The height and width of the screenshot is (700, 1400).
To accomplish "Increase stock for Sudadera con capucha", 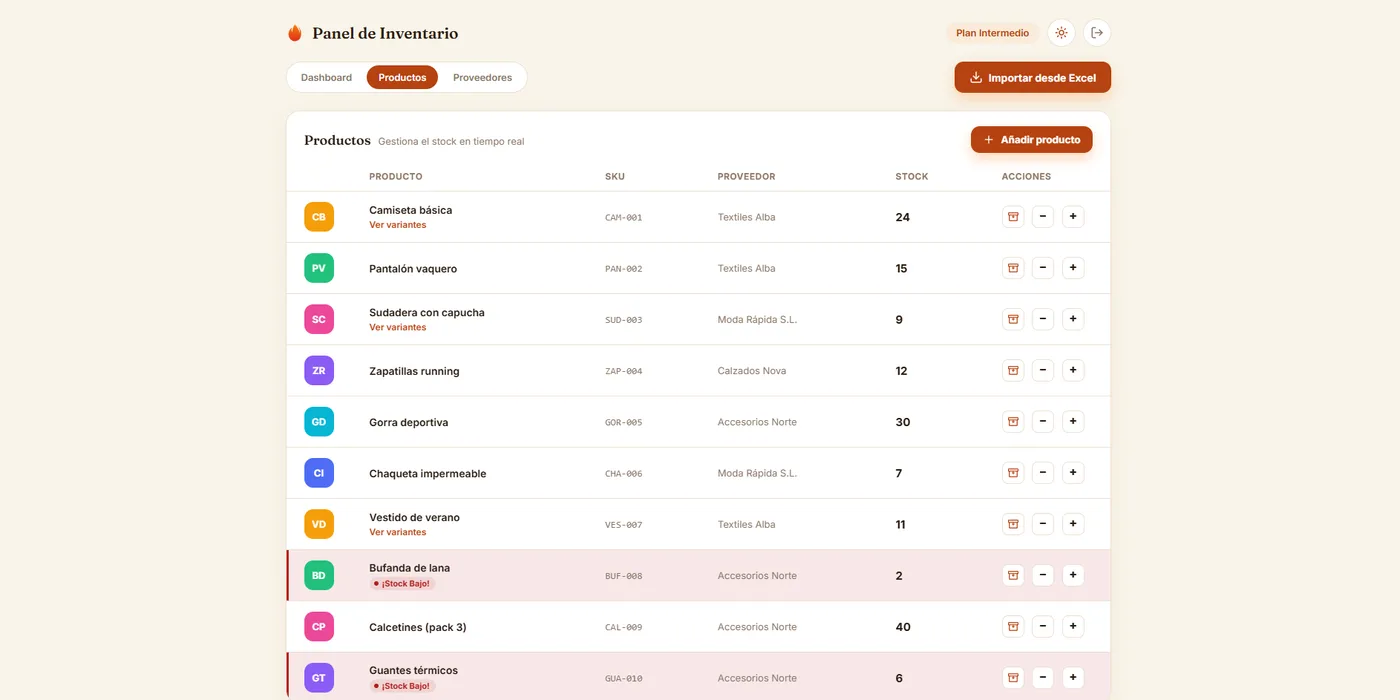I will pyautogui.click(x=1073, y=319).
